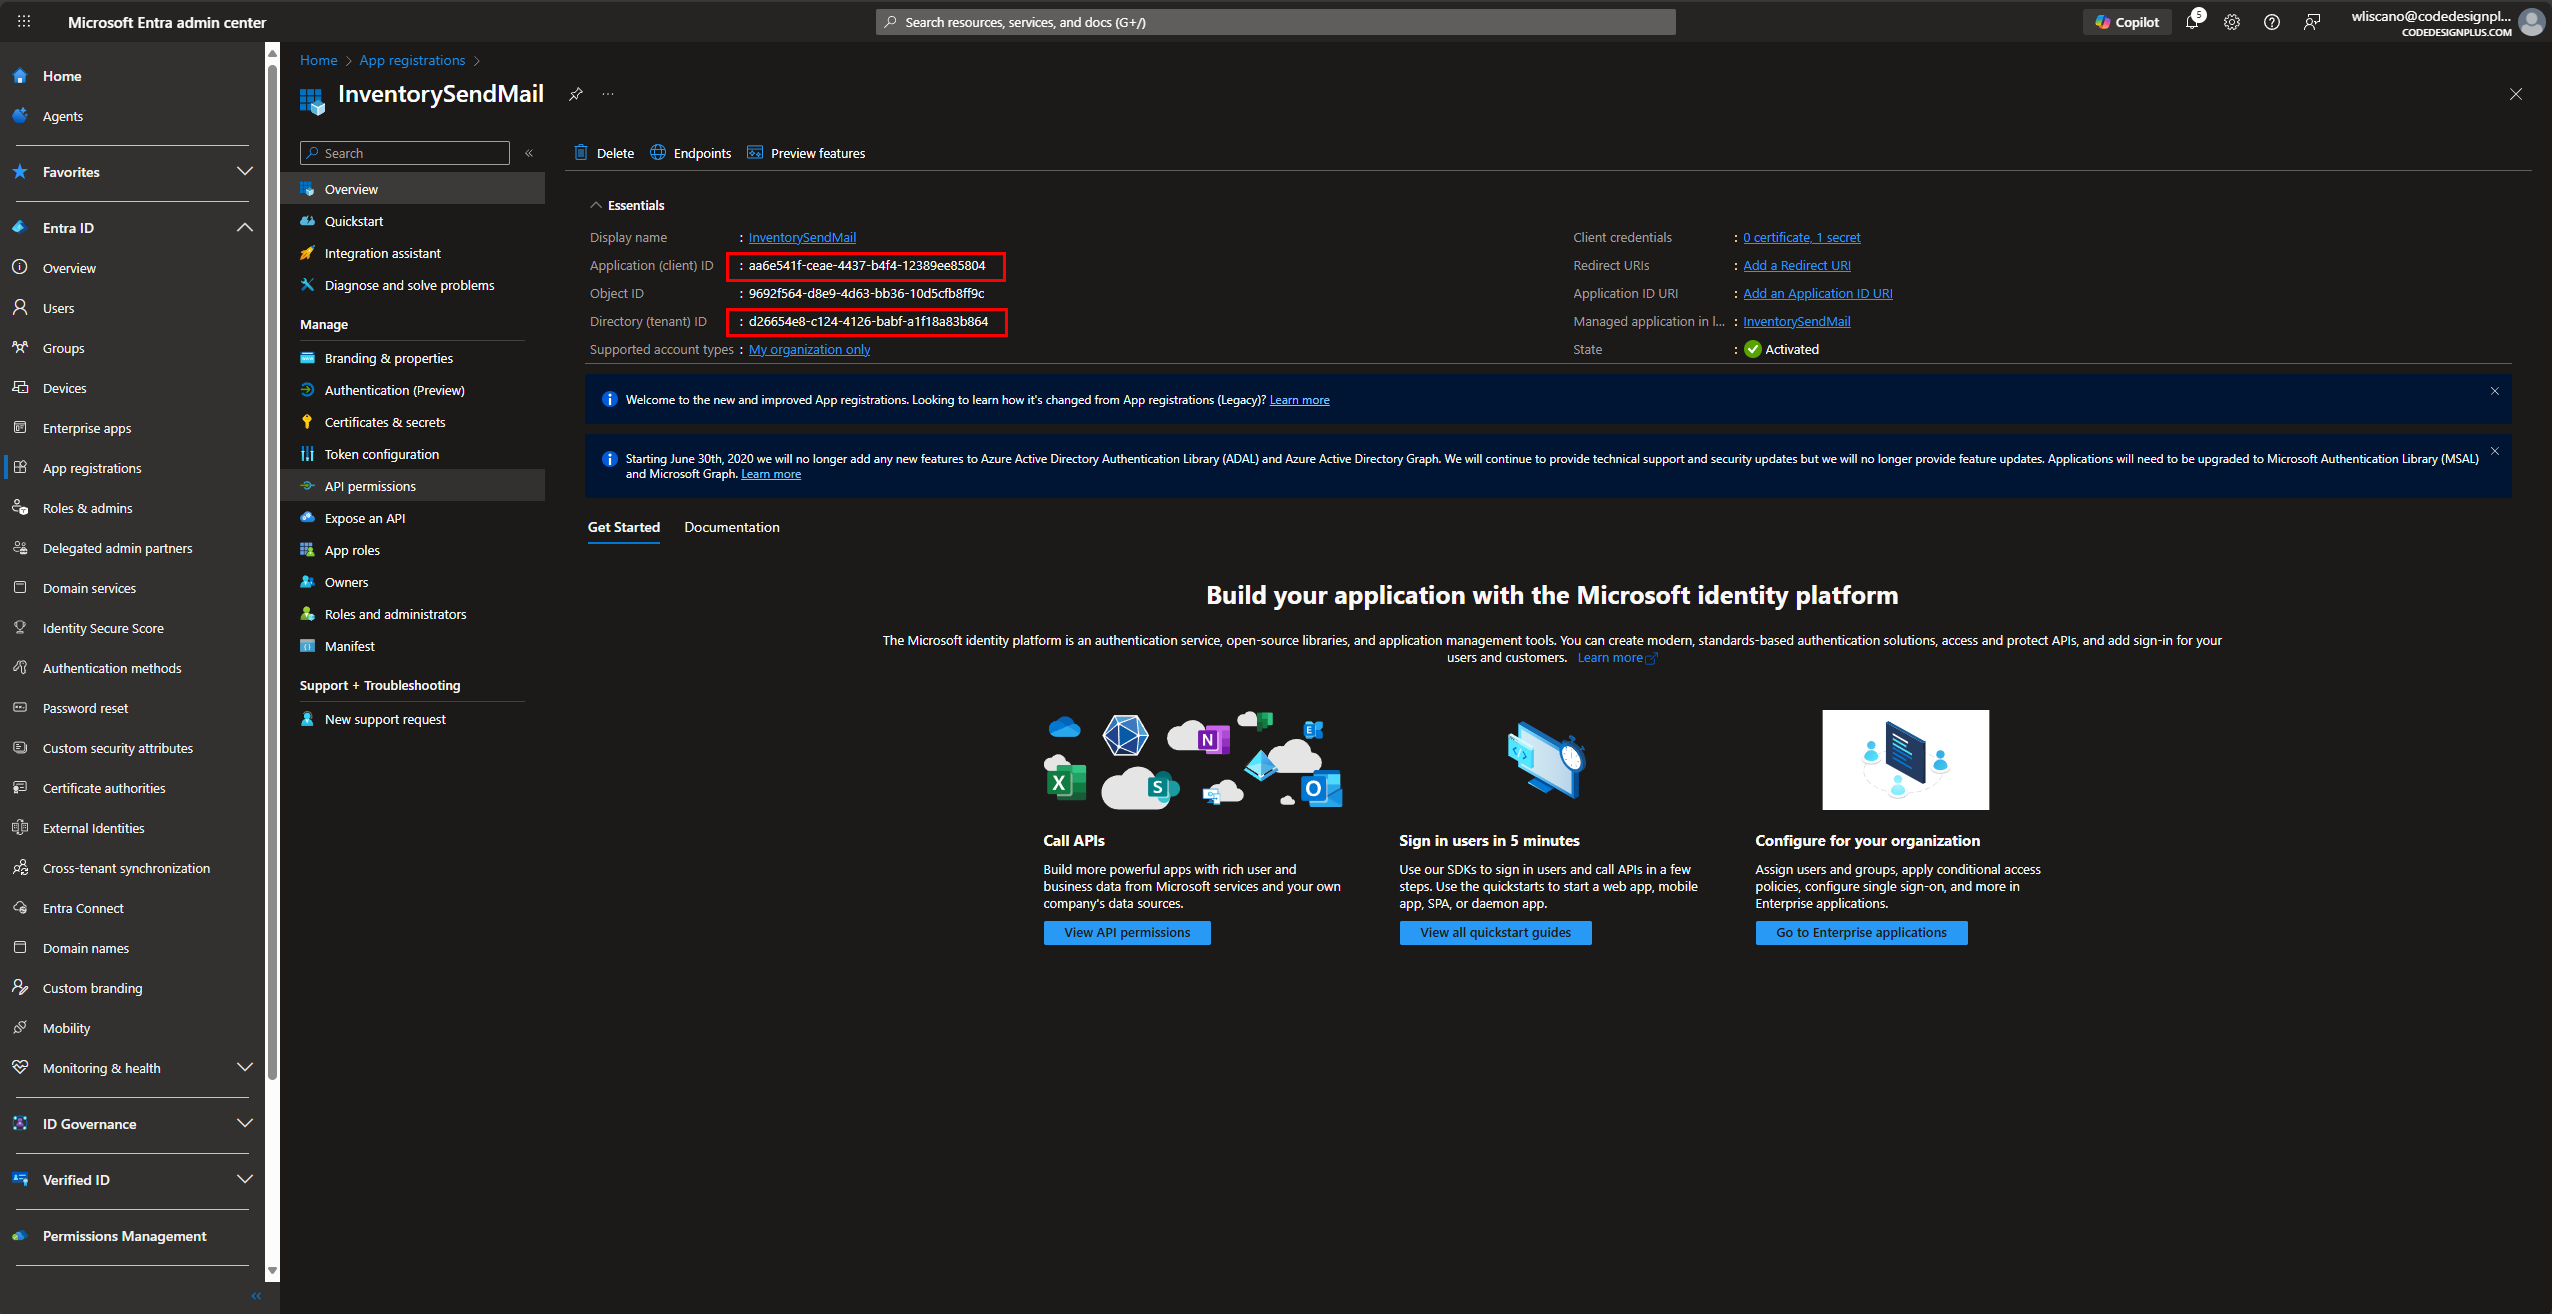Click the Preview features icon
The height and width of the screenshot is (1314, 2552).
coord(755,152)
